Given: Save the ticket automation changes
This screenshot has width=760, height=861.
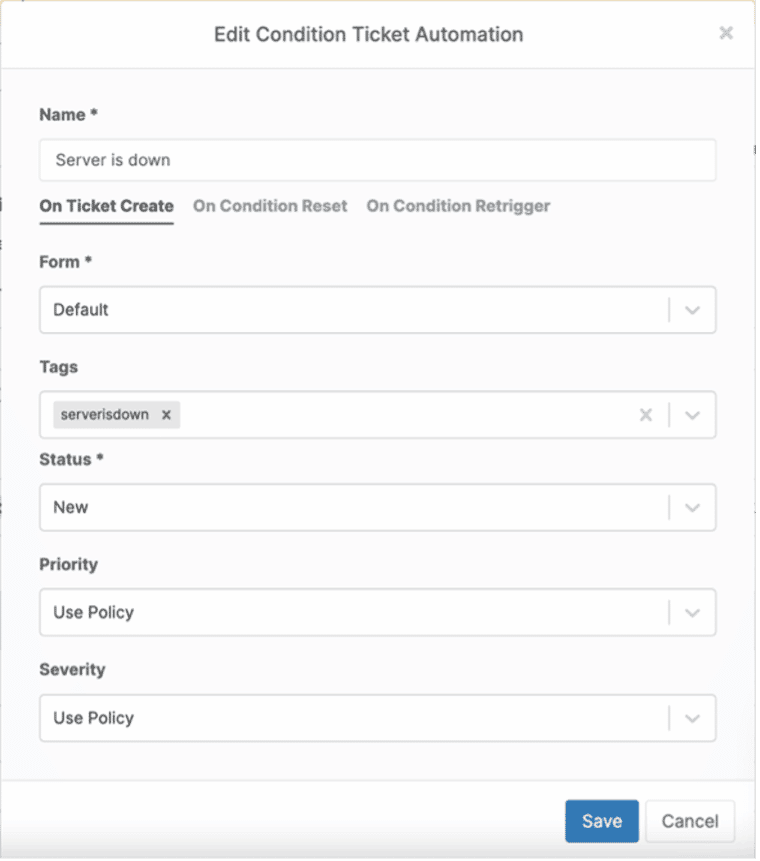Looking at the screenshot, I should pyautogui.click(x=601, y=820).
